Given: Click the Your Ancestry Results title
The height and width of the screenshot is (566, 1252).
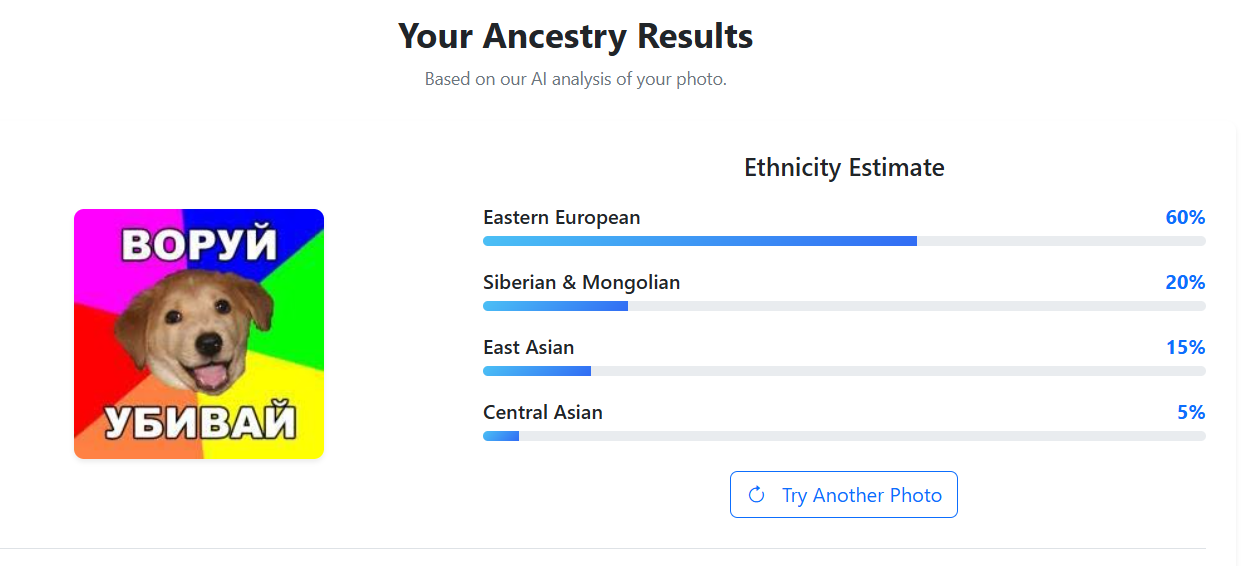Looking at the screenshot, I should click(575, 37).
